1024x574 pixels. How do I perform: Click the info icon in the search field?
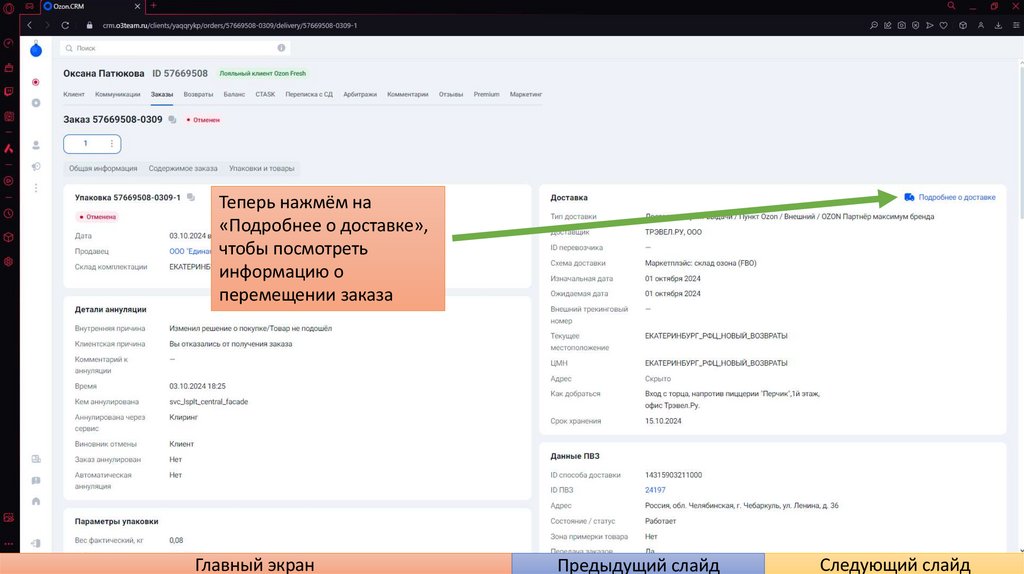pyautogui.click(x=281, y=48)
